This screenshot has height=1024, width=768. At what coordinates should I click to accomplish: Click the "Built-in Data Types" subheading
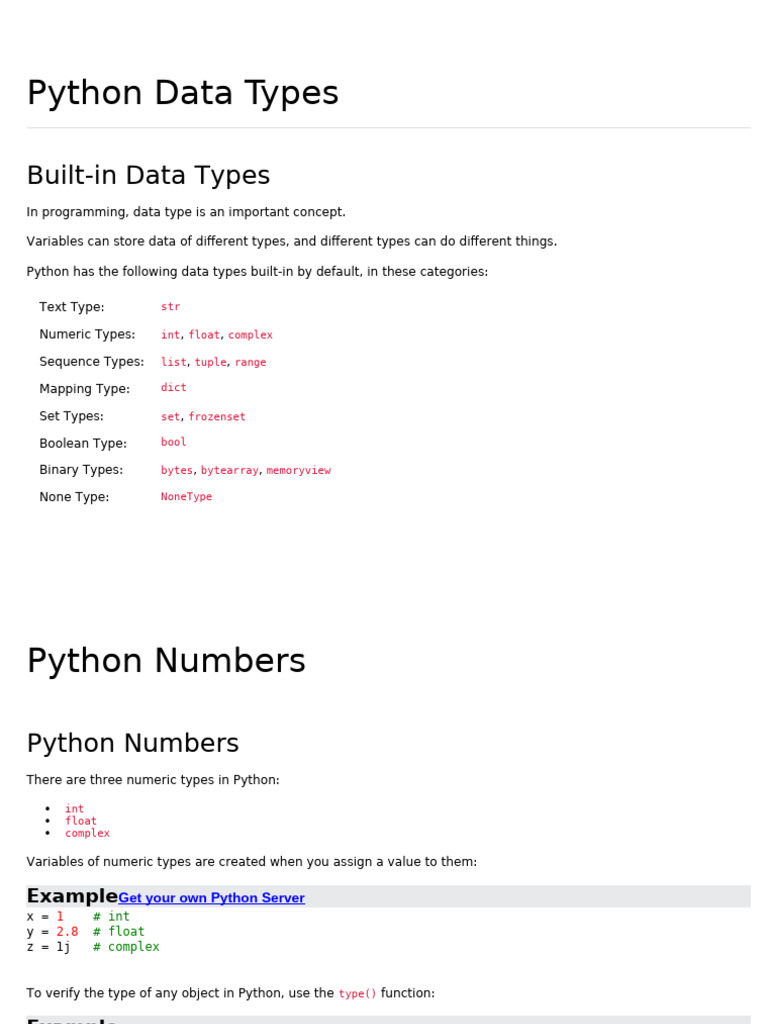148,175
